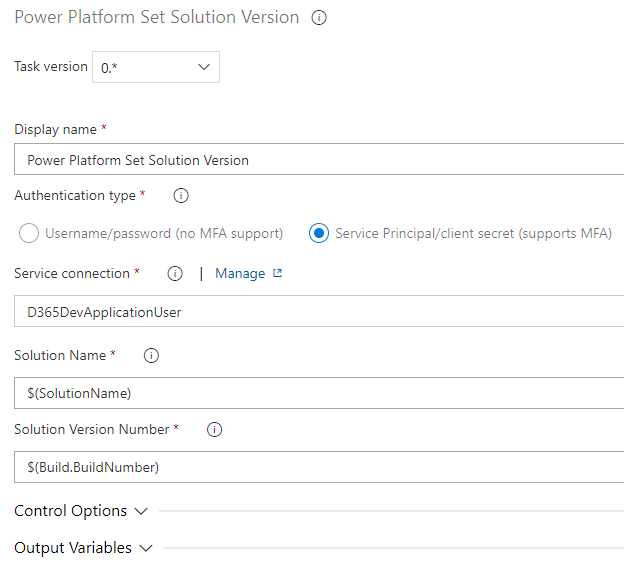This screenshot has height=563, width=624.
Task: Click the Authentication type info icon
Action: (x=181, y=196)
